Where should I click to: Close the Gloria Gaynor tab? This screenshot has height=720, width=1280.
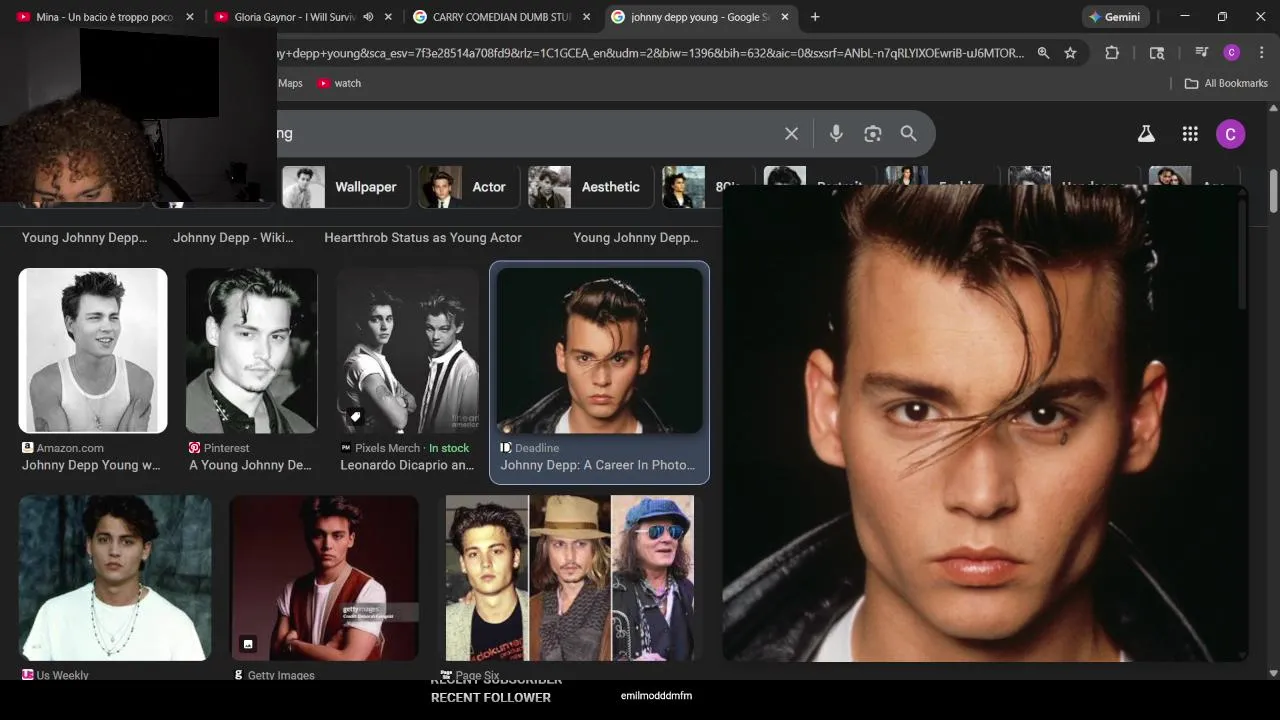click(x=388, y=17)
